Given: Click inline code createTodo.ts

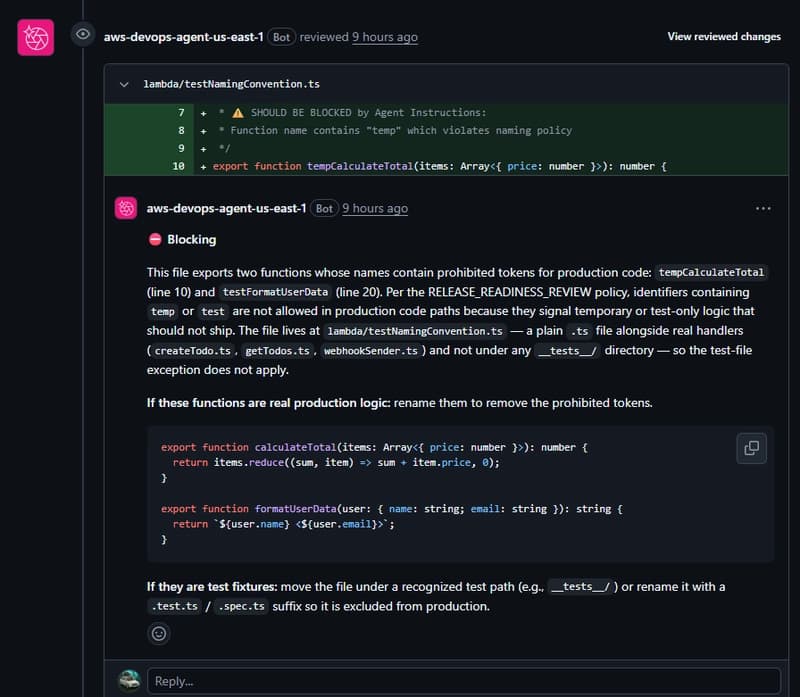Looking at the screenshot, I should coord(192,351).
